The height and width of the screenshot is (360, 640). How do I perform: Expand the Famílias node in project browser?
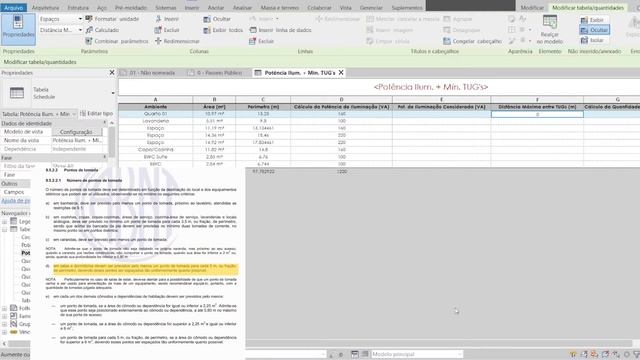pyautogui.click(x=4, y=316)
